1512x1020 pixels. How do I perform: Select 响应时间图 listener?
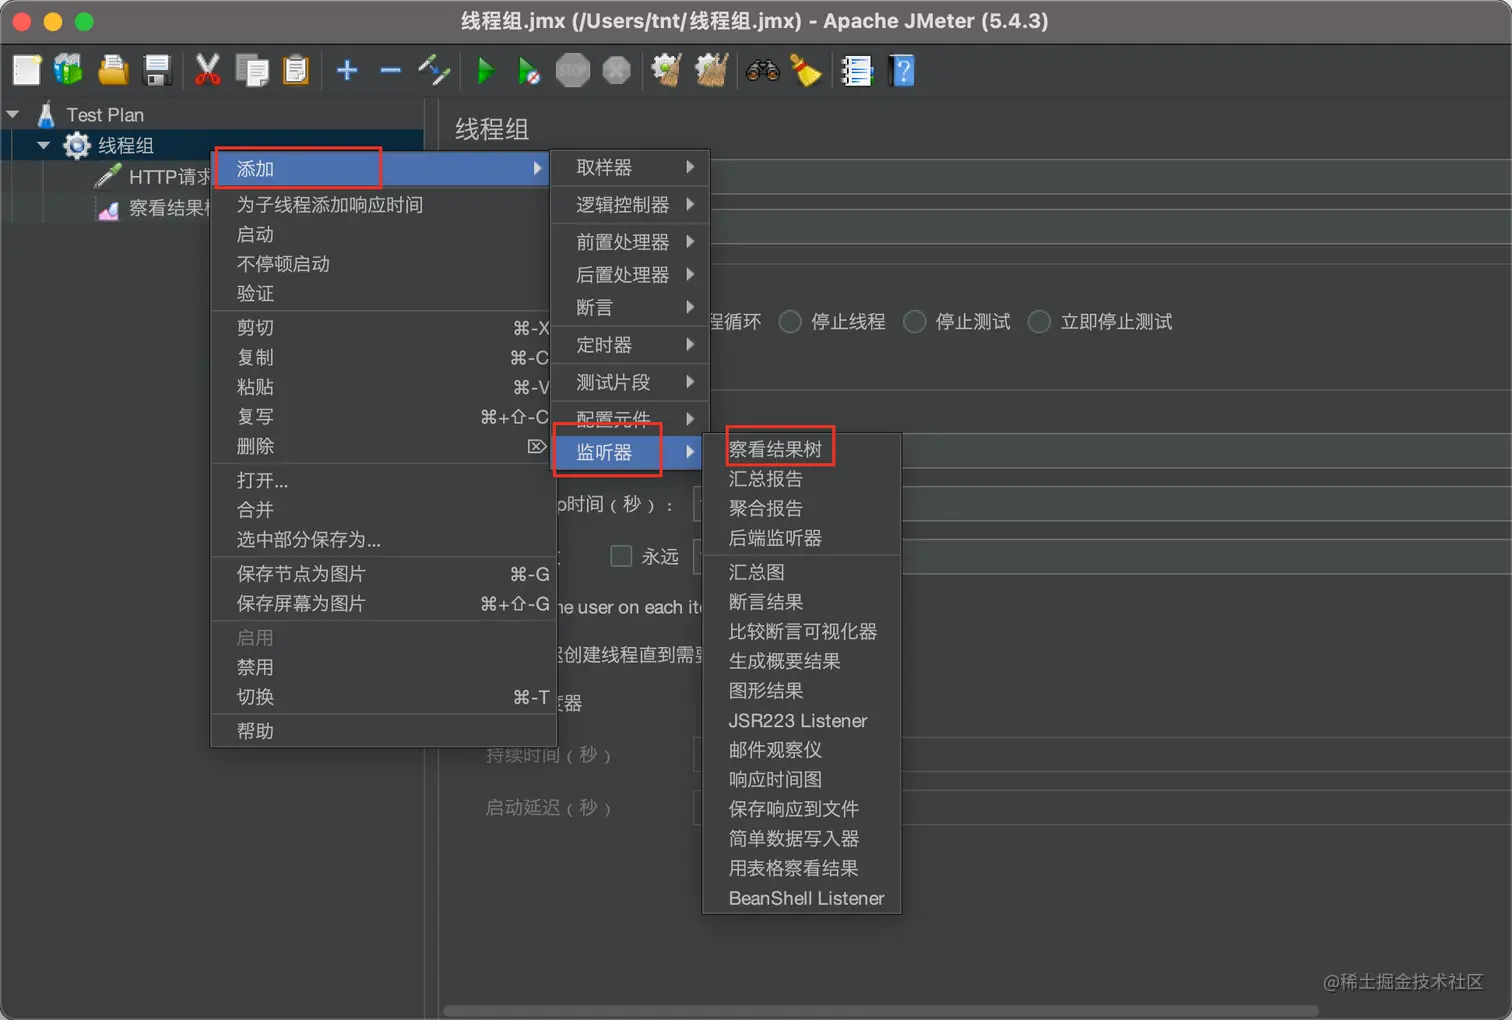802,779
